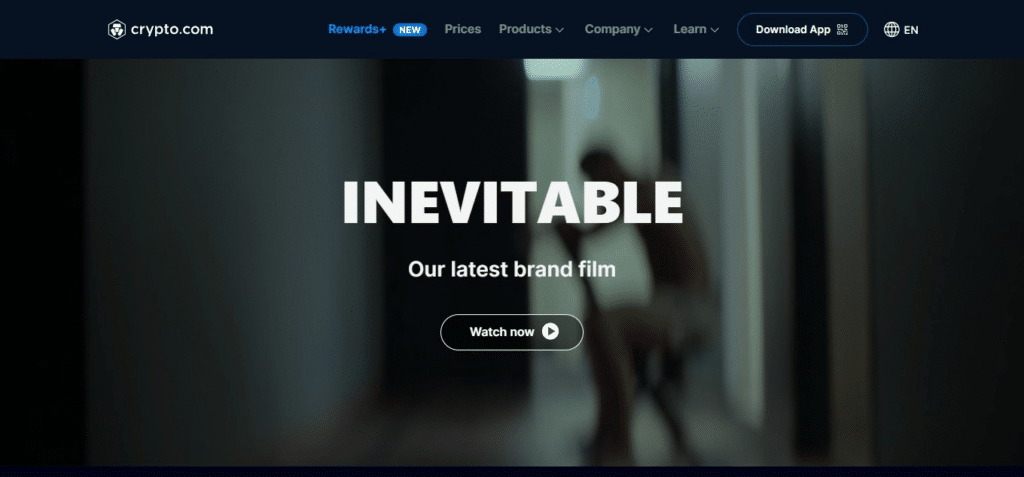The height and width of the screenshot is (477, 1024).
Task: Select the EN language option
Action: click(911, 30)
